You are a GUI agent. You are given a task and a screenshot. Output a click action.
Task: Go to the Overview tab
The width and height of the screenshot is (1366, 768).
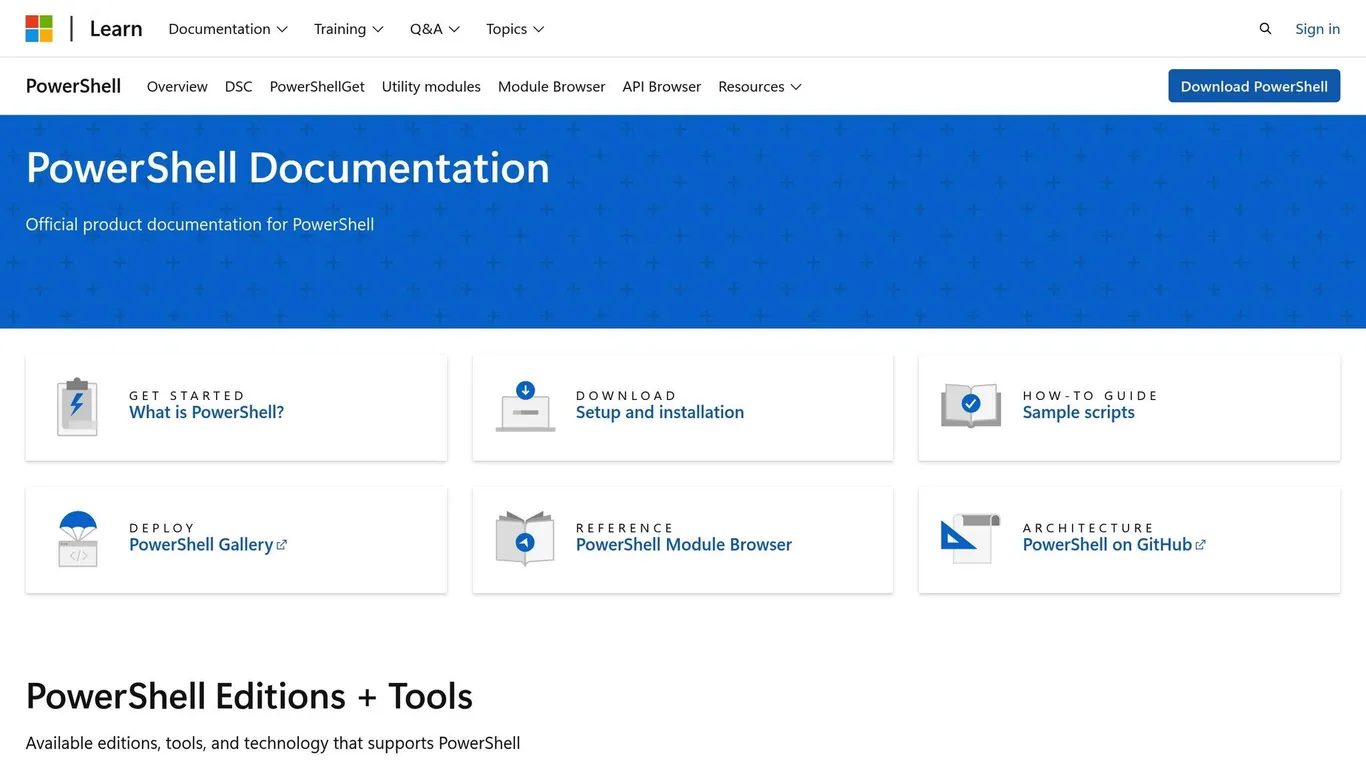(177, 87)
